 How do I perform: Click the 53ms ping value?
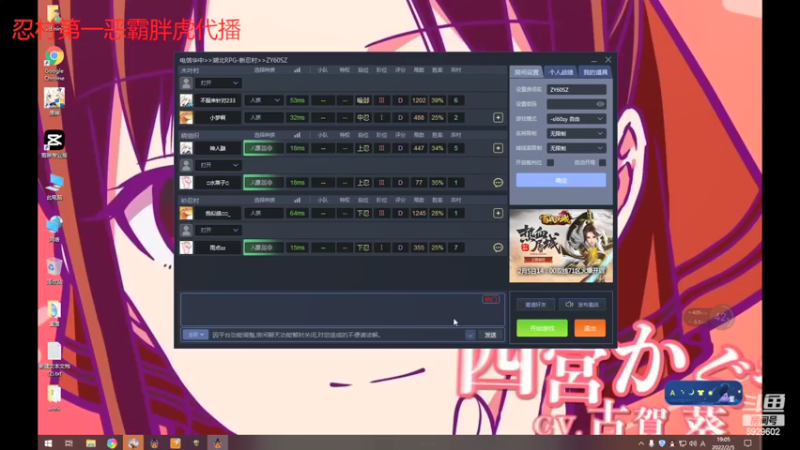tap(297, 101)
